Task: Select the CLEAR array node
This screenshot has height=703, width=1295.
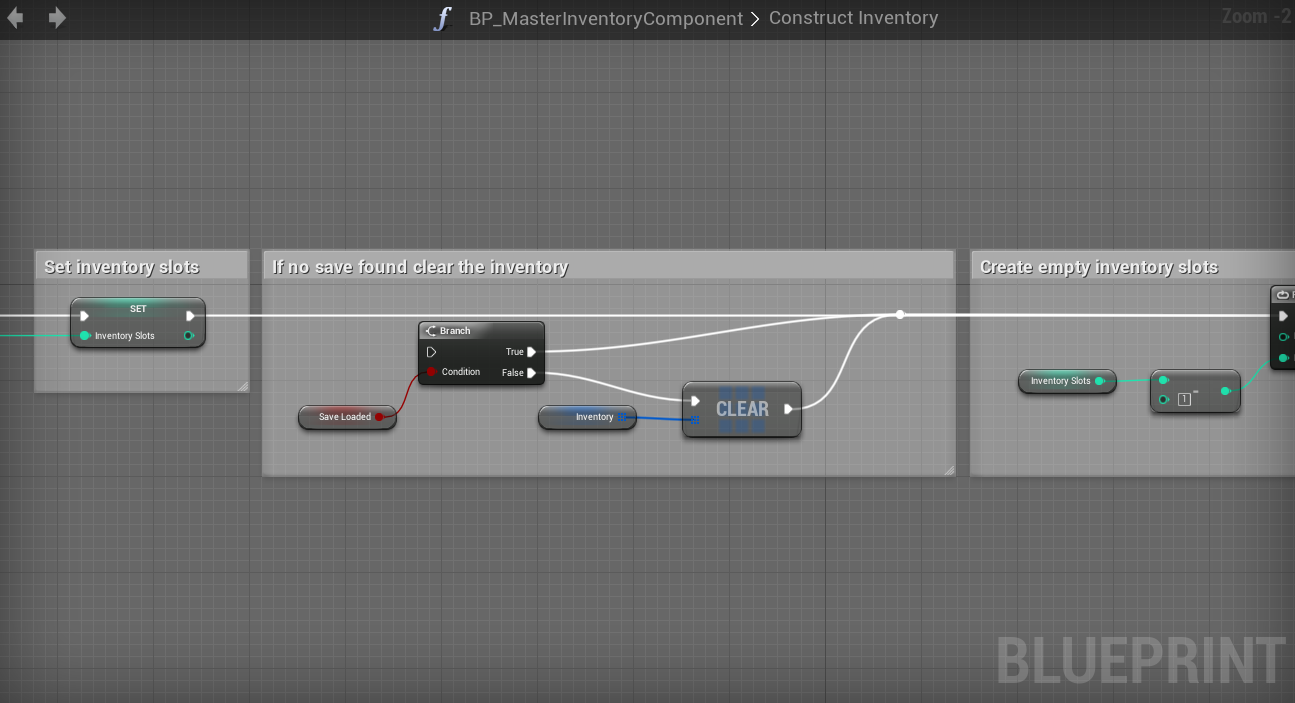Action: point(742,409)
